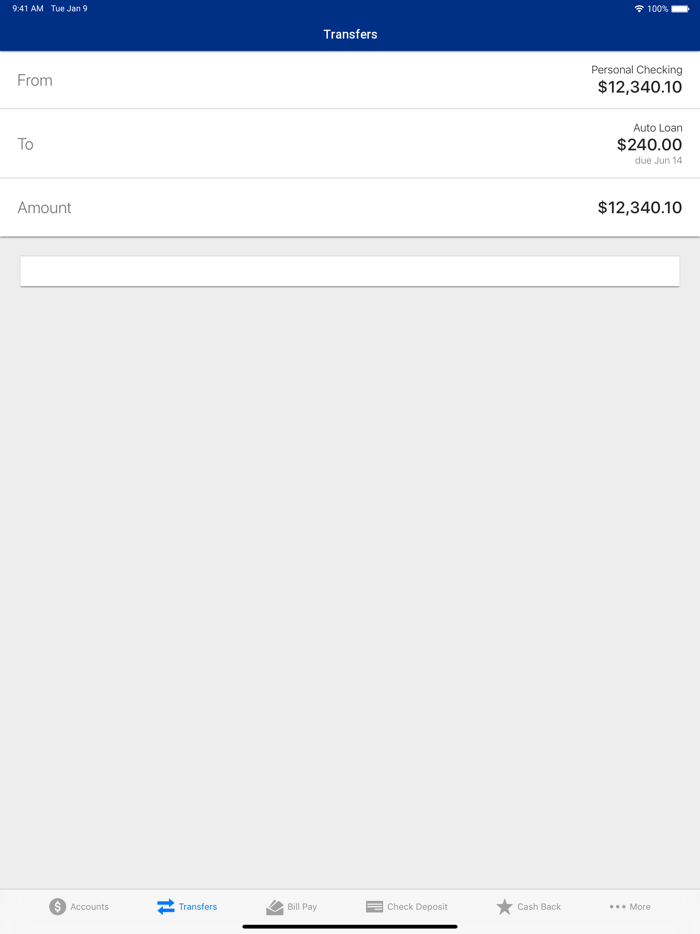Image resolution: width=700 pixels, height=934 pixels.
Task: Select the Auto Loan $240.00 amount
Action: point(649,144)
